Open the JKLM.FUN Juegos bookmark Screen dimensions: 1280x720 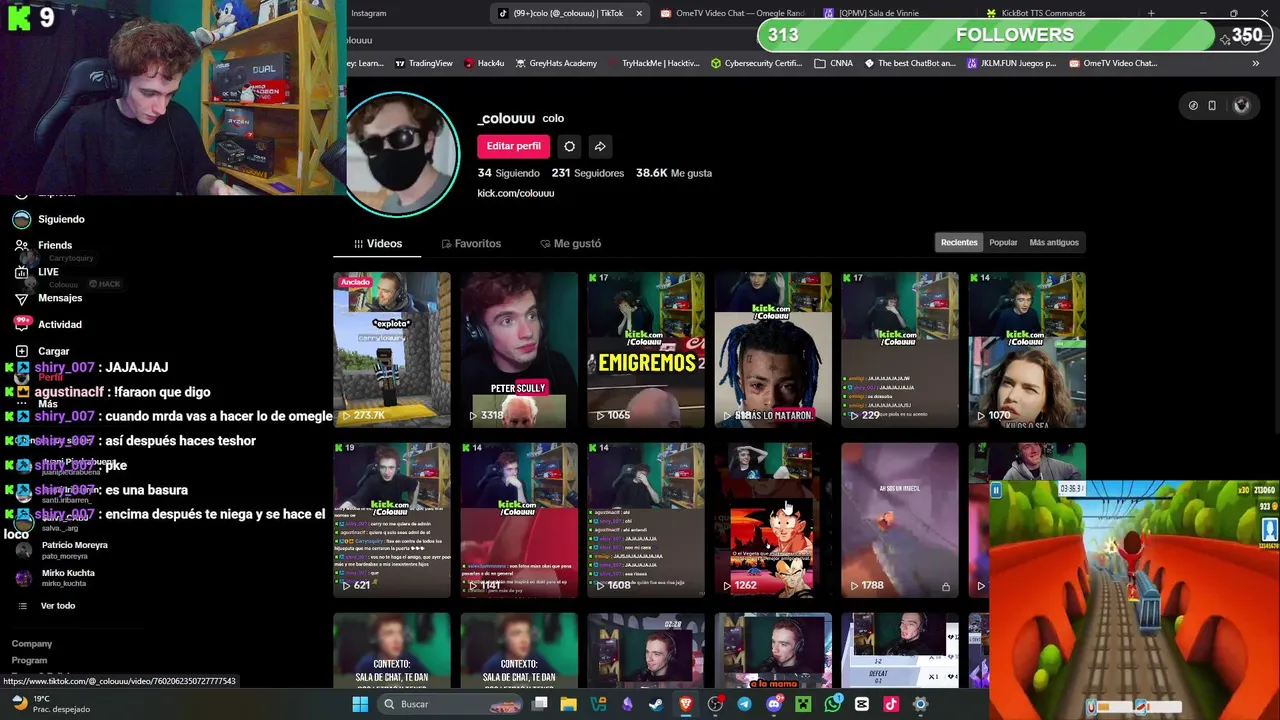point(1010,63)
